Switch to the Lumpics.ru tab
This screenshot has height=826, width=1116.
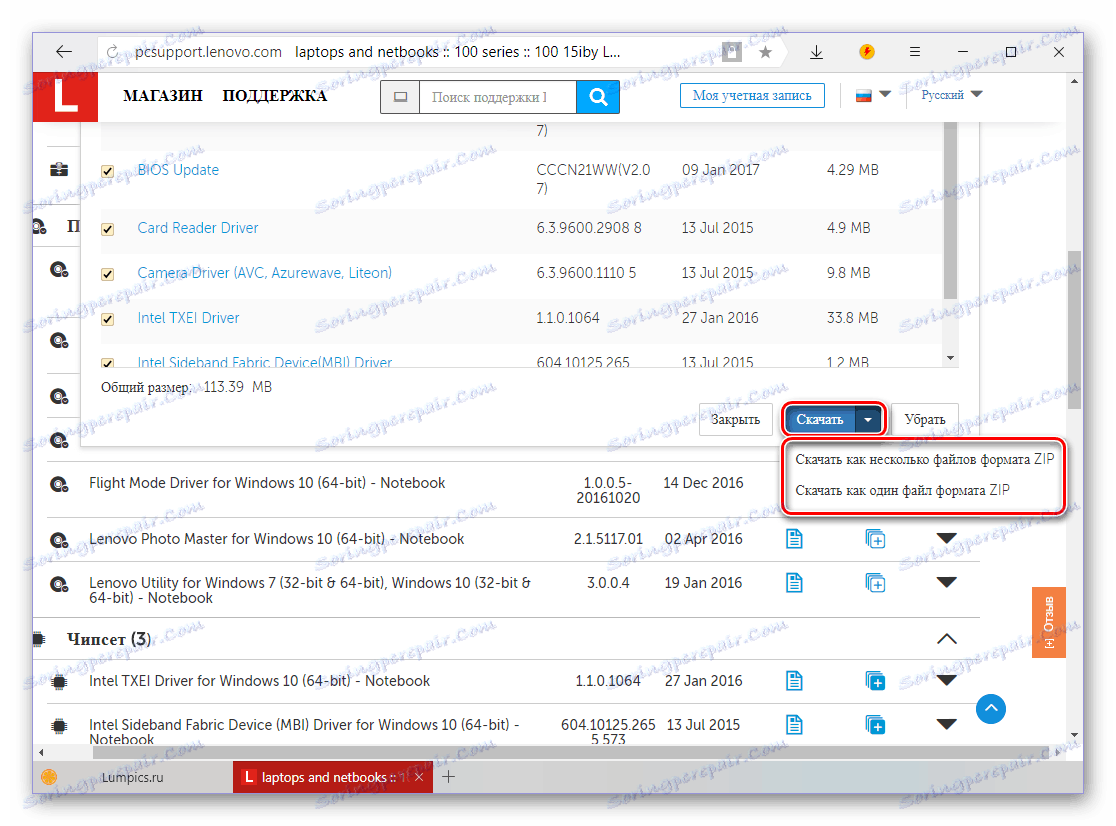tap(132, 777)
